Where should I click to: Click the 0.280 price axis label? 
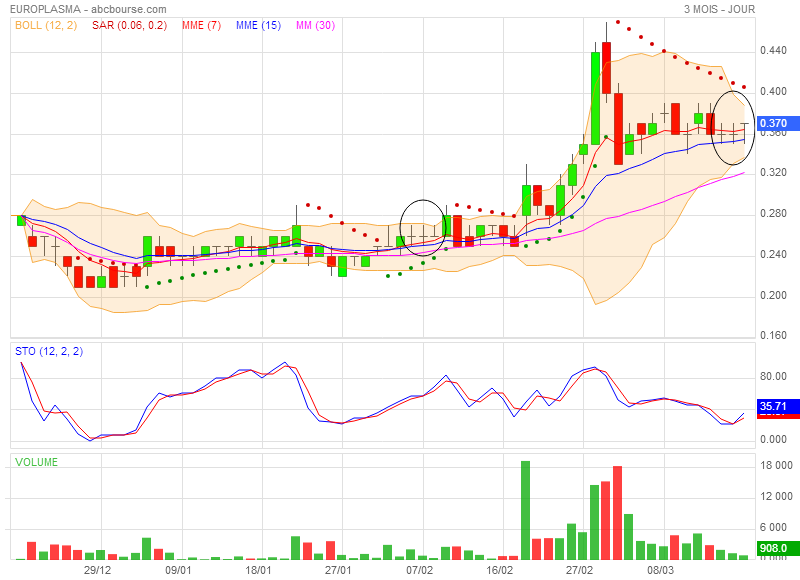click(773, 213)
